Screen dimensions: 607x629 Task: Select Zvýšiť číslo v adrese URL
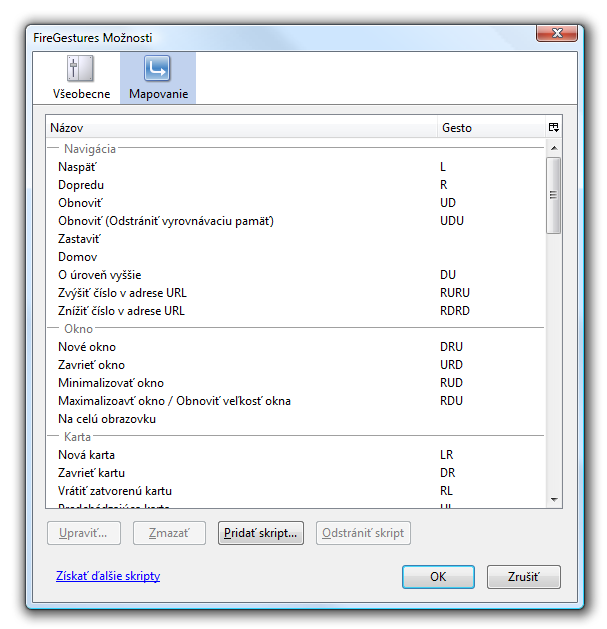[296, 293]
